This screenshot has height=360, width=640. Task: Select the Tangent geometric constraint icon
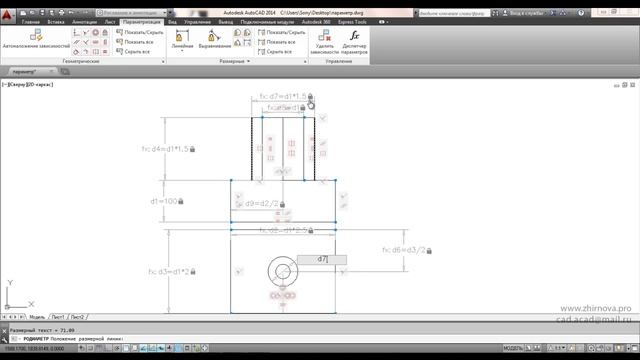pos(76,52)
